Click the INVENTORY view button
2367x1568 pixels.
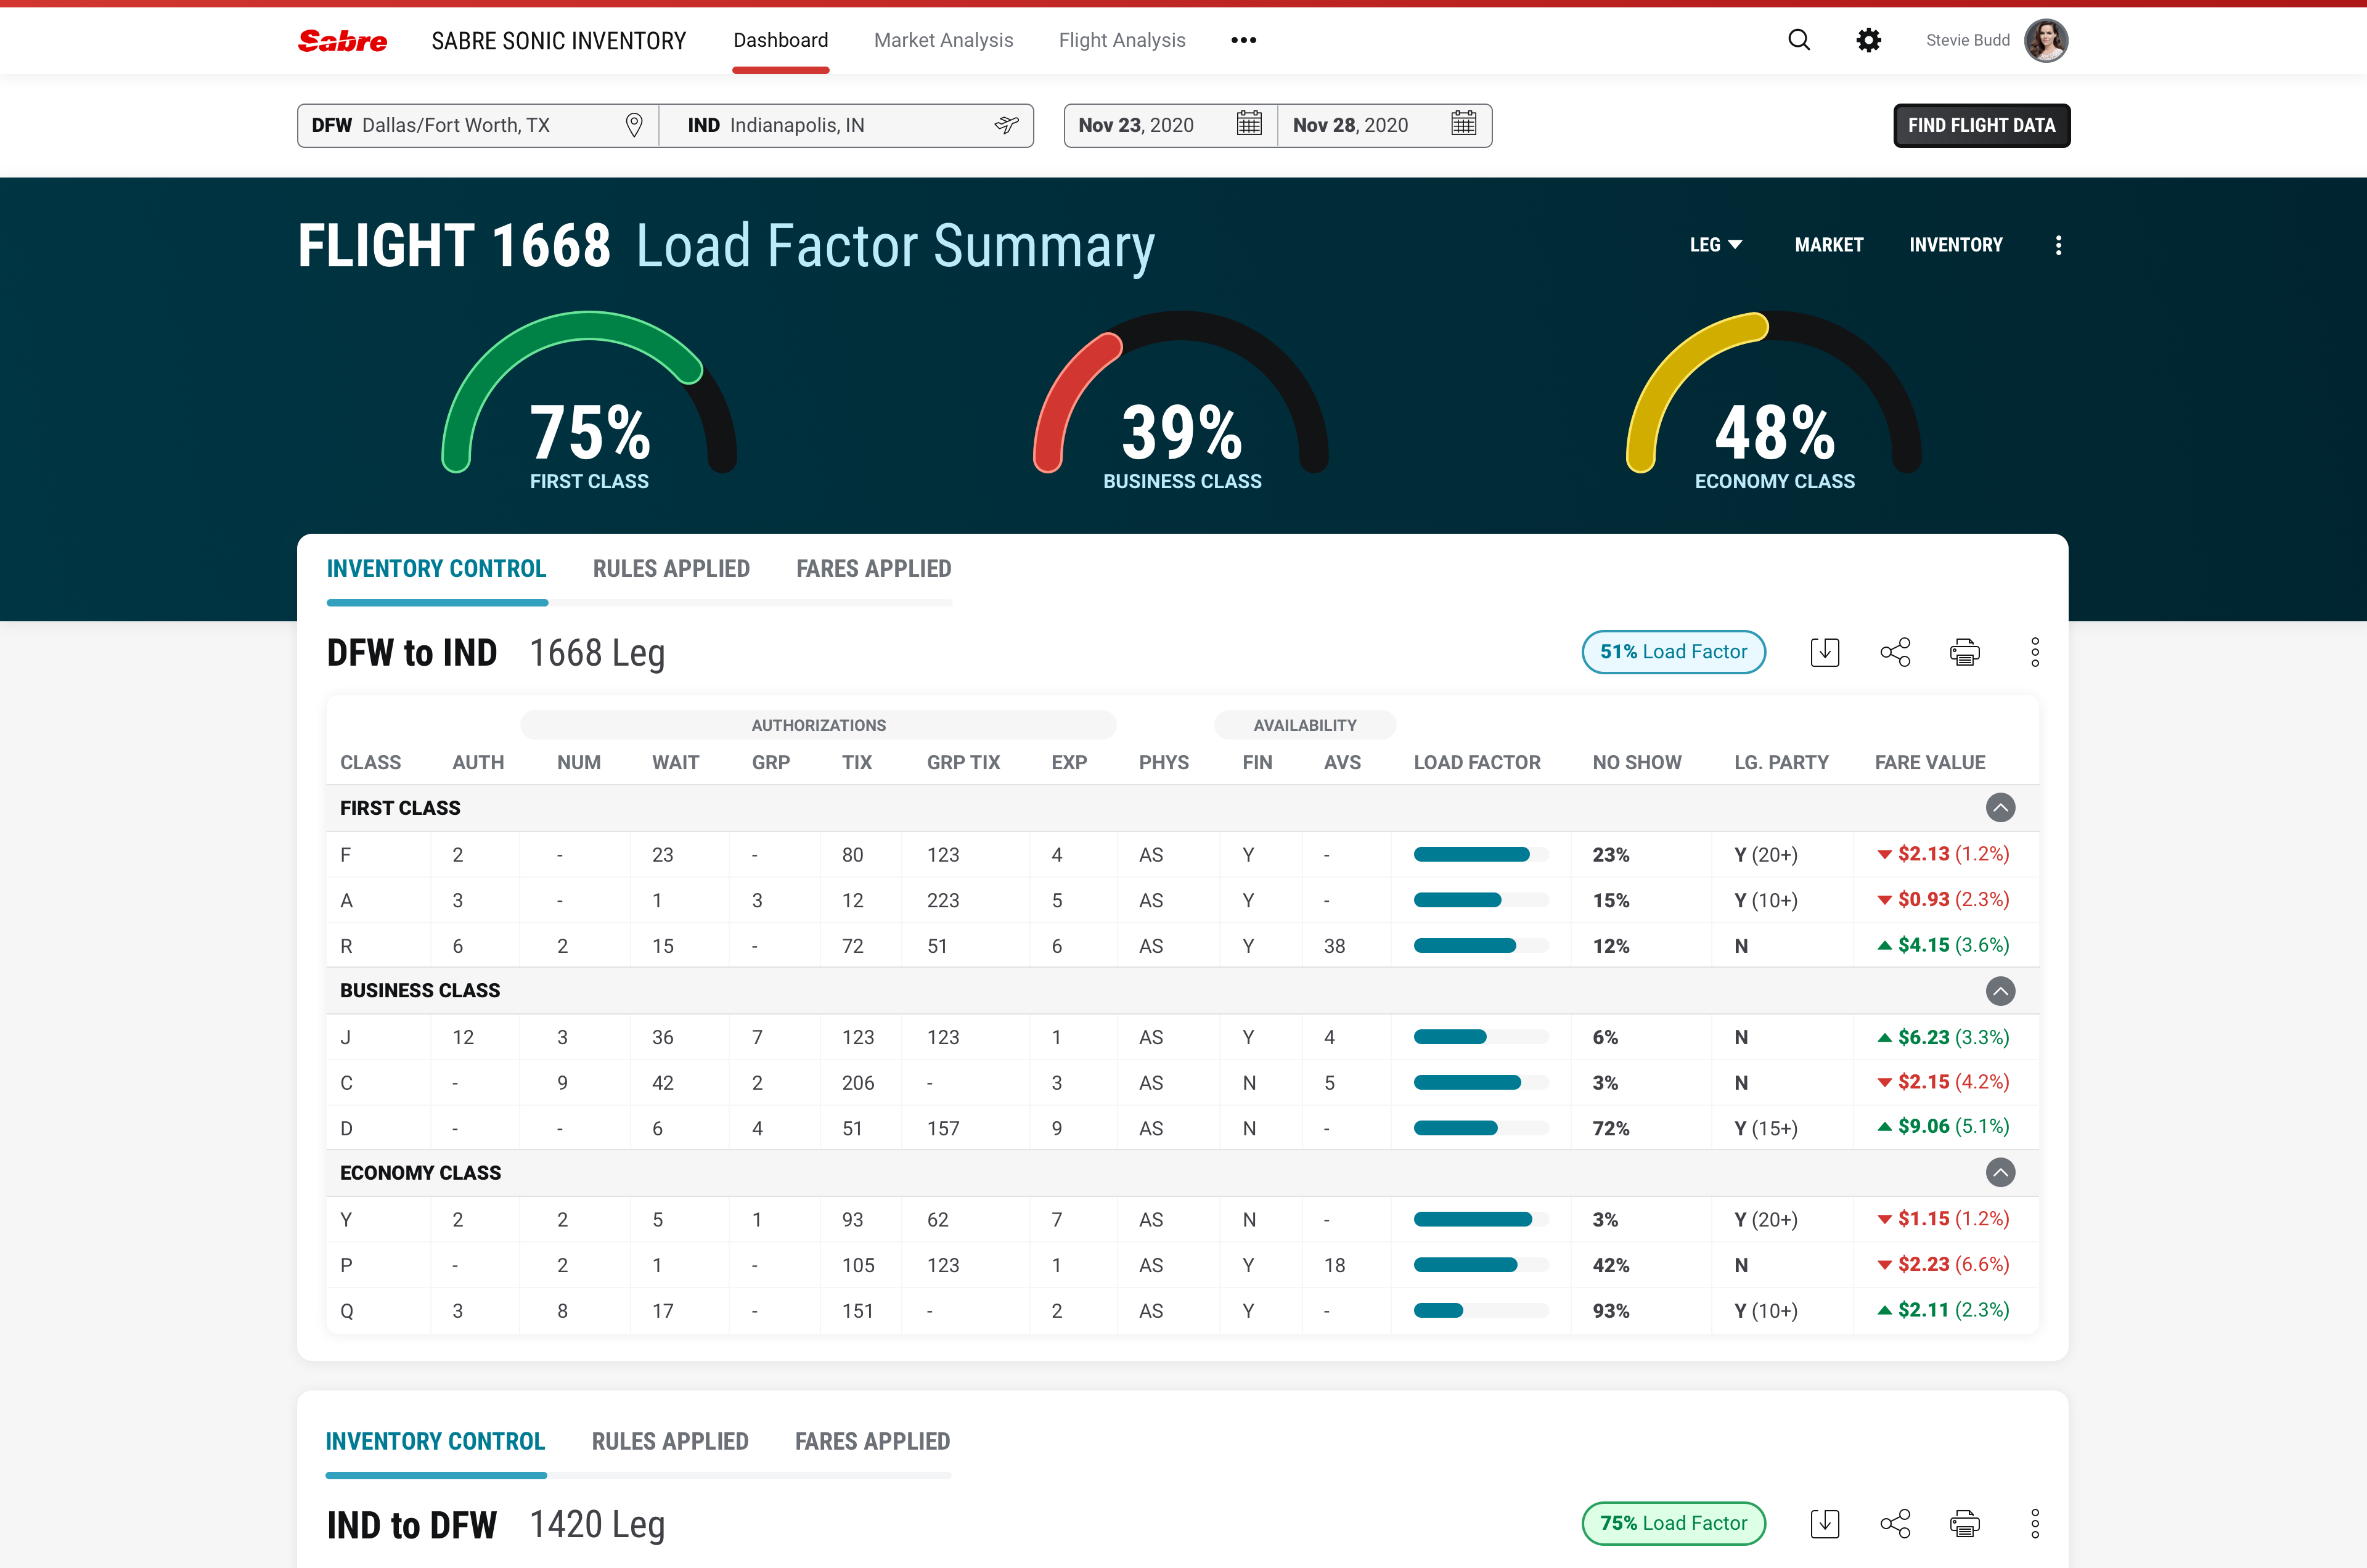[x=1955, y=245]
